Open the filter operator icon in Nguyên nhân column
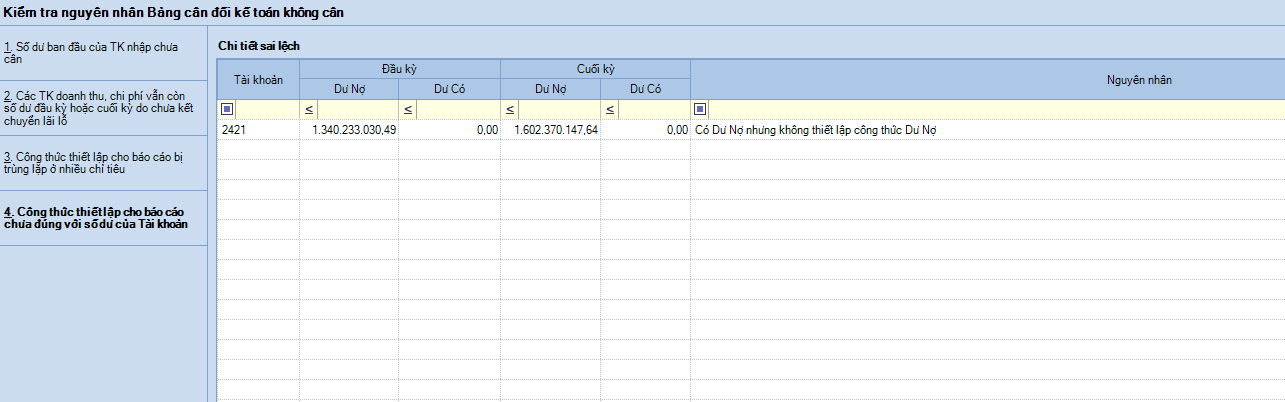Viewport: 1285px width, 402px height. pyautogui.click(x=700, y=109)
